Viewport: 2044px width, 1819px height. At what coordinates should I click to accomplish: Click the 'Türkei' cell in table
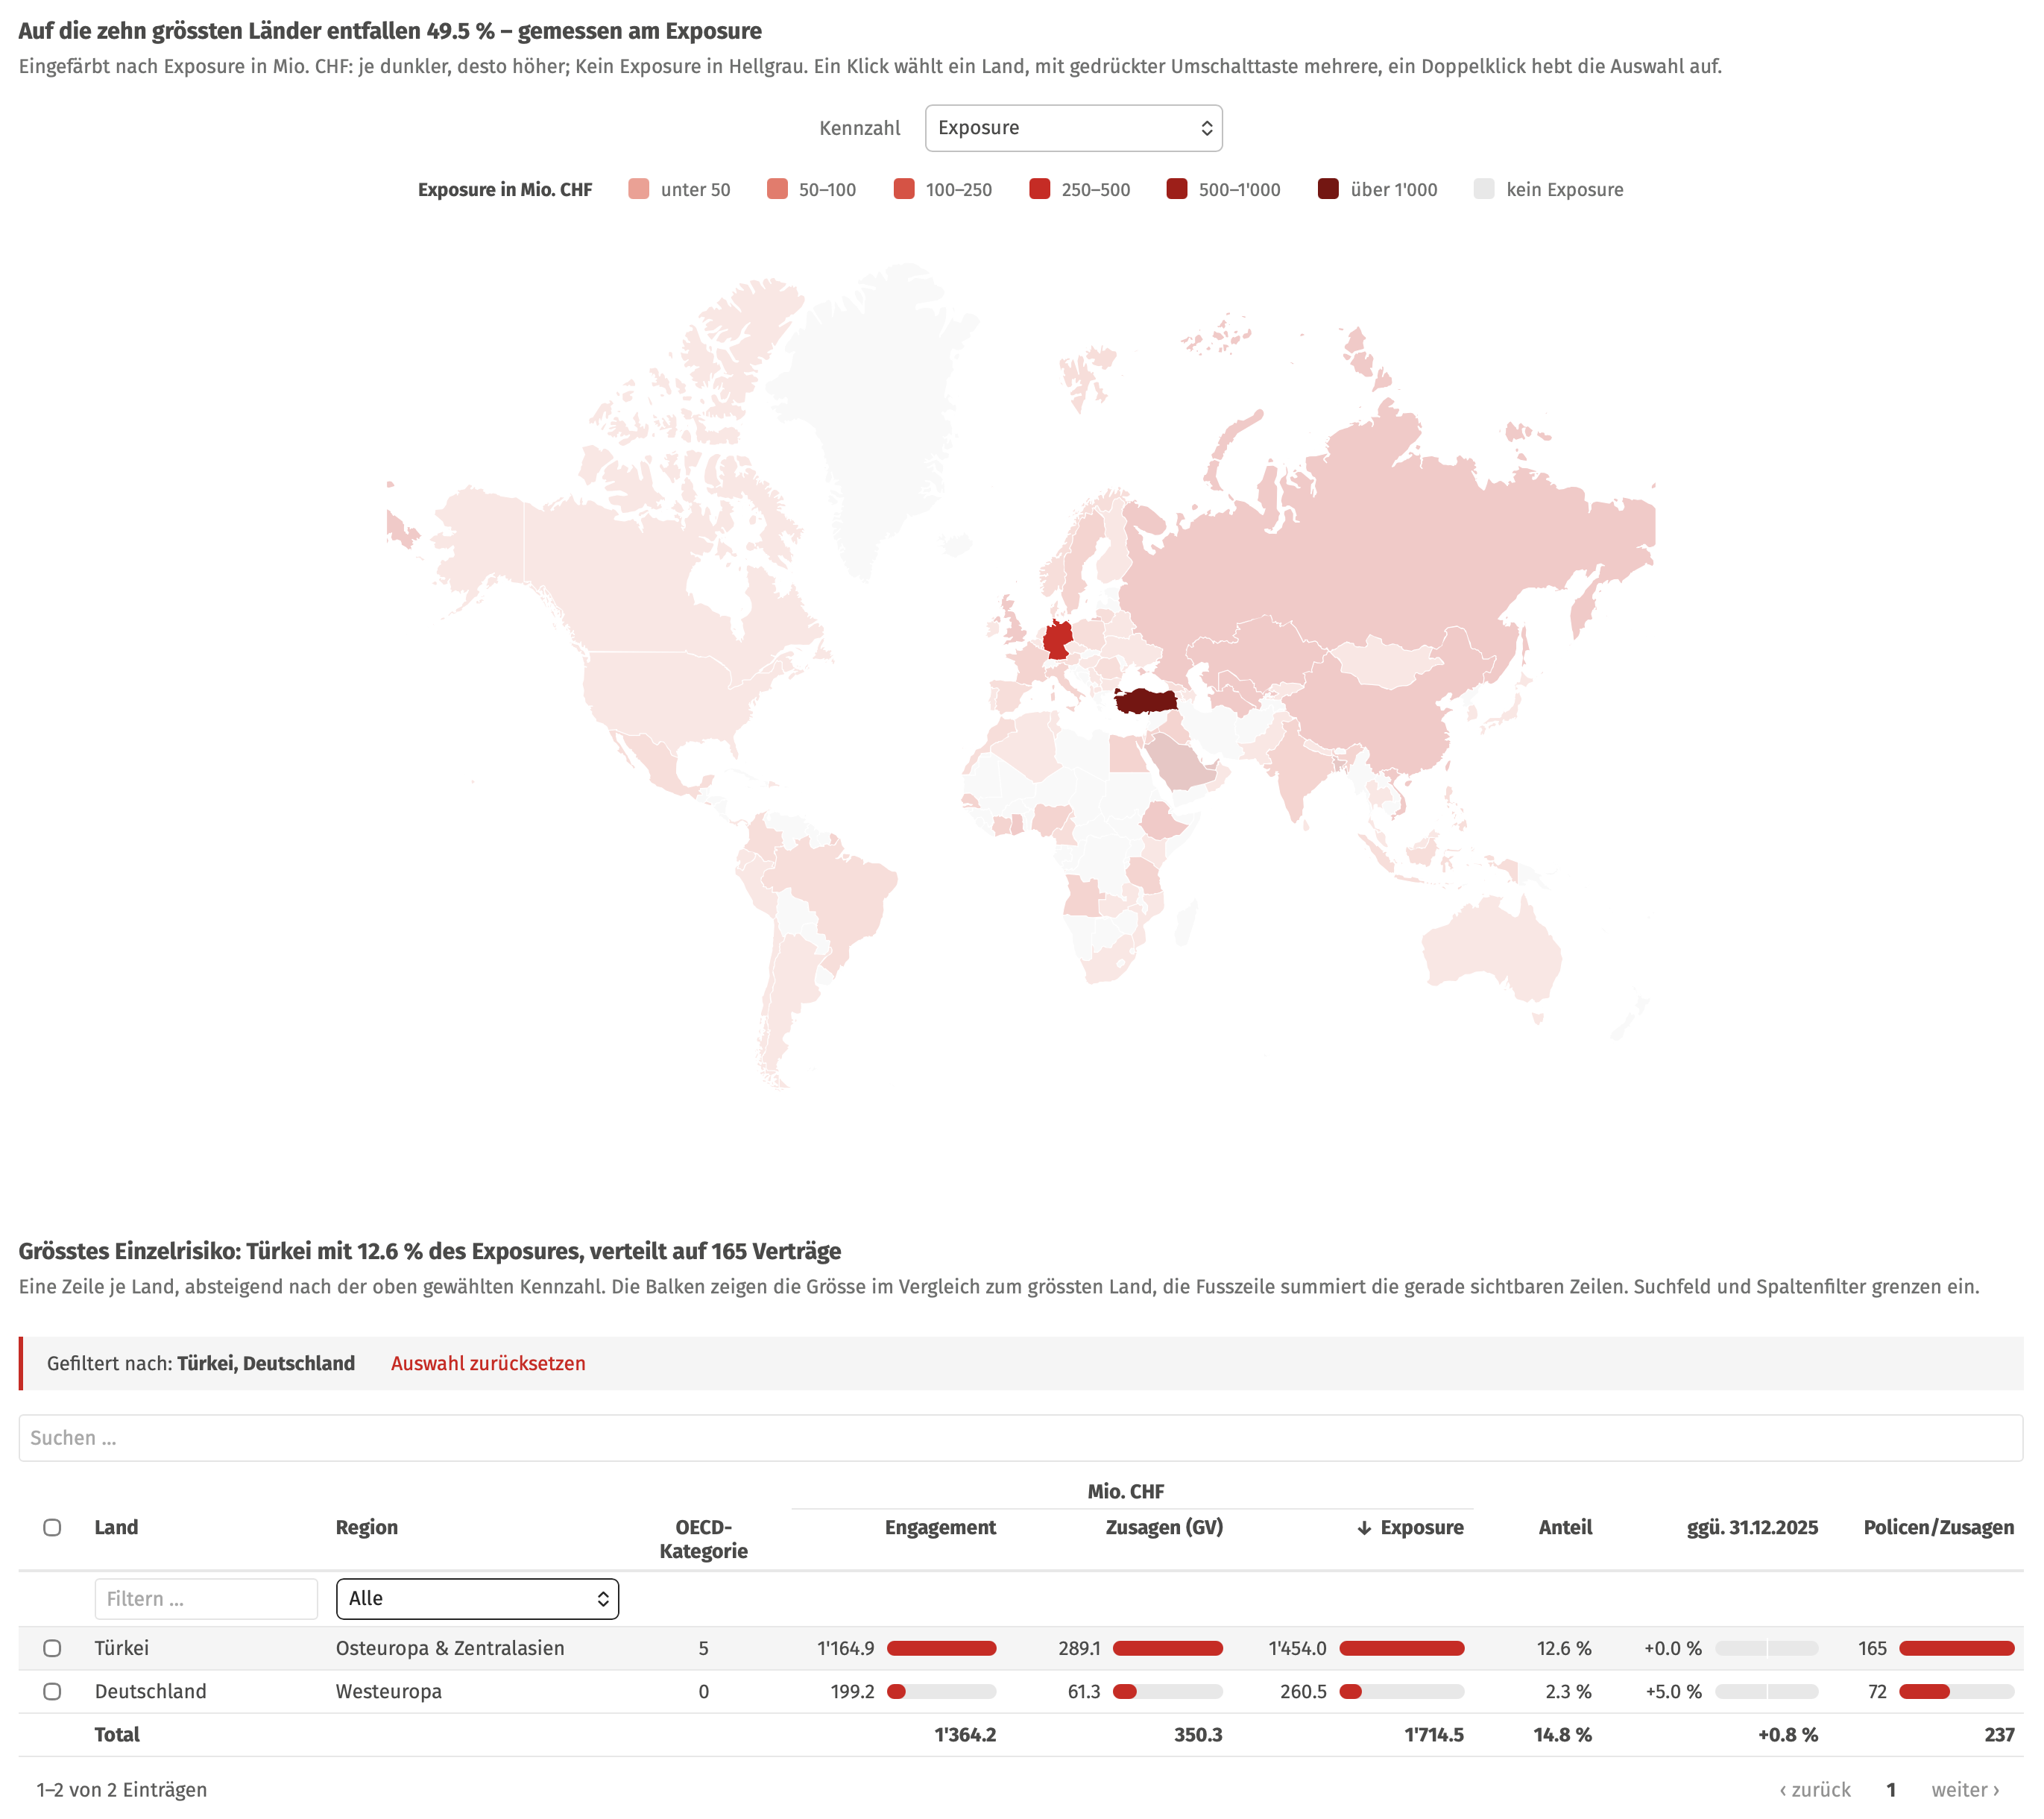[x=121, y=1648]
